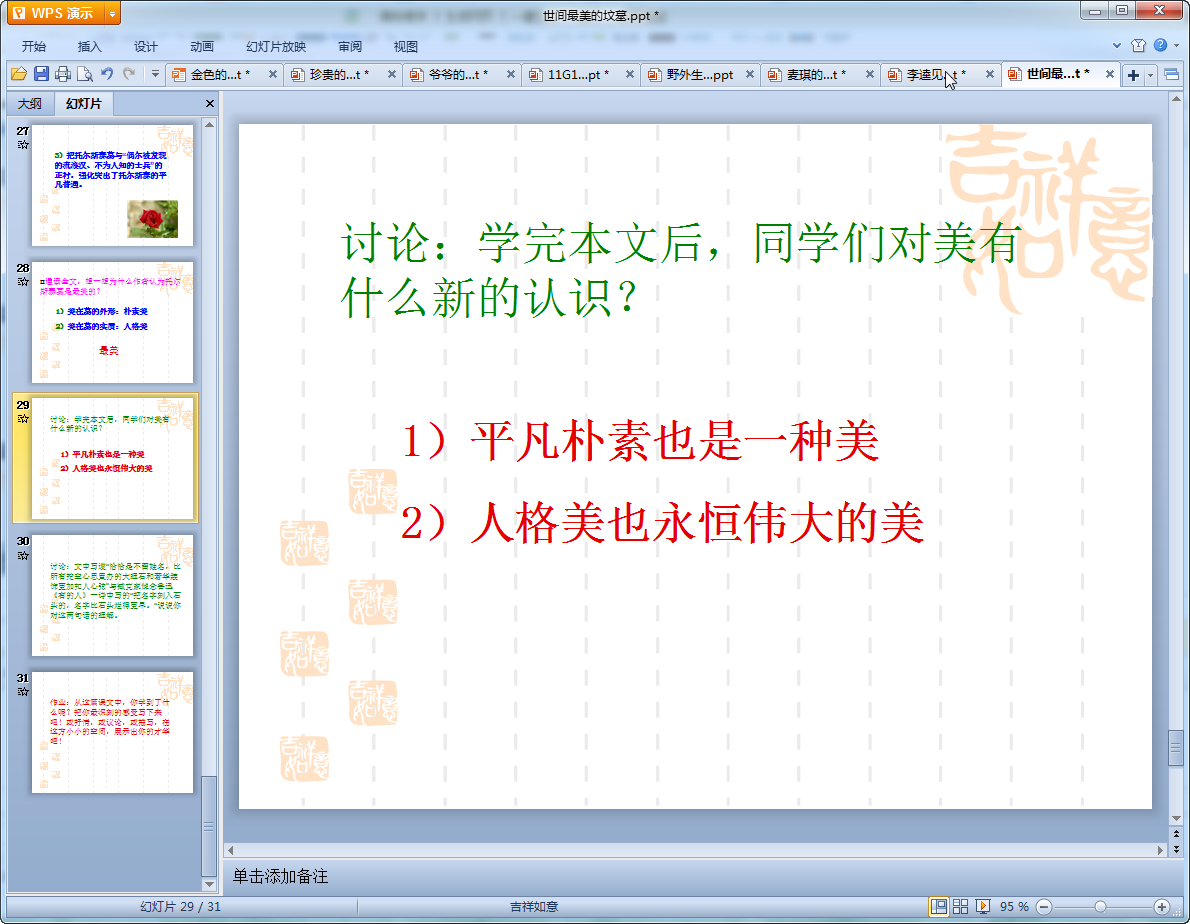
Task: Click the new tab plus icon
Action: [x=1133, y=75]
